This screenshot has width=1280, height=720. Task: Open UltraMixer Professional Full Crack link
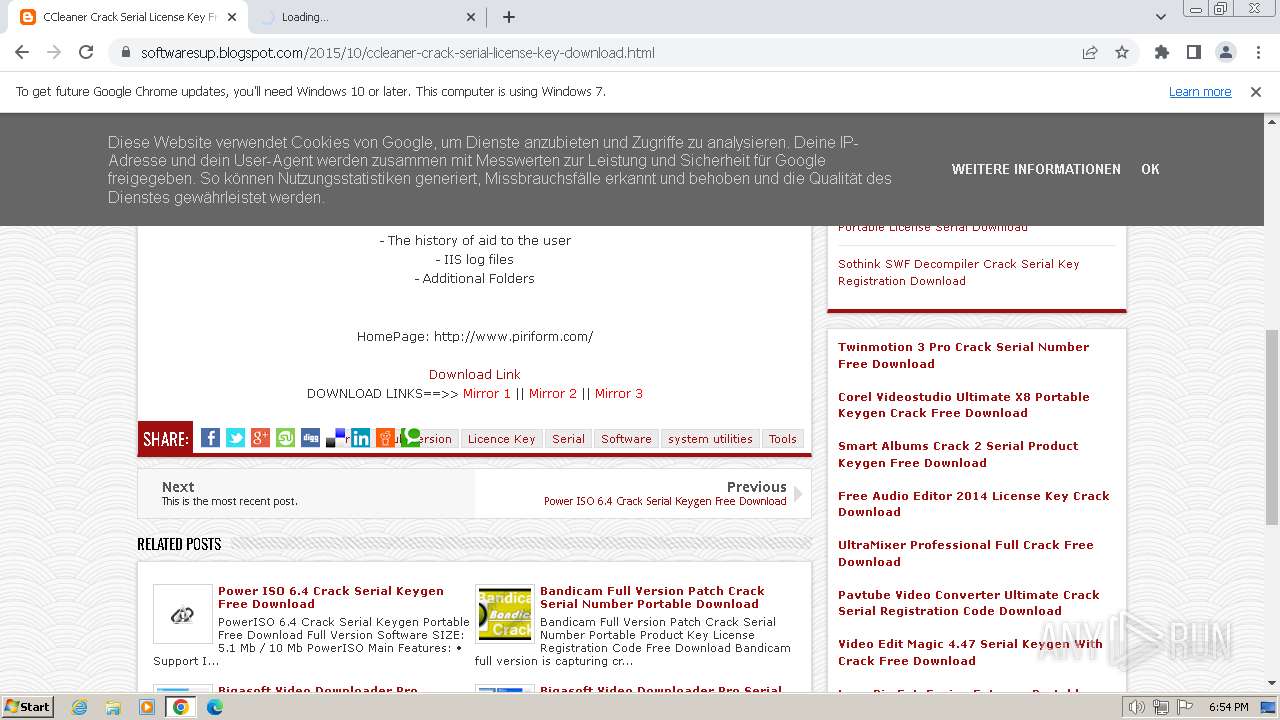(x=966, y=553)
